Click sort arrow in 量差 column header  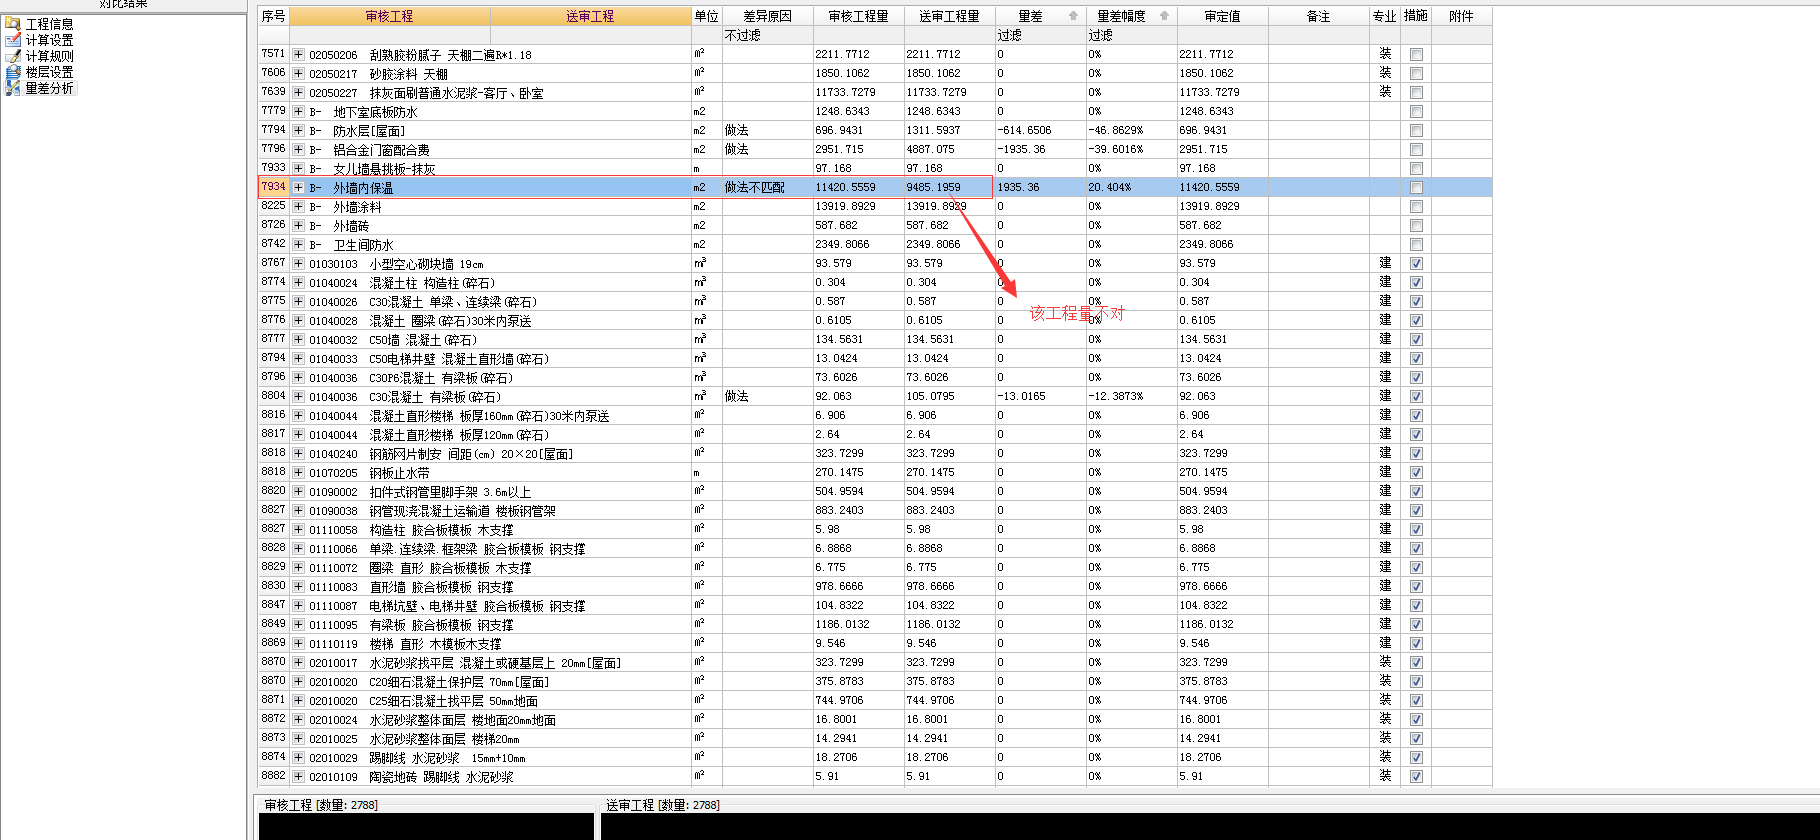[x=1074, y=16]
